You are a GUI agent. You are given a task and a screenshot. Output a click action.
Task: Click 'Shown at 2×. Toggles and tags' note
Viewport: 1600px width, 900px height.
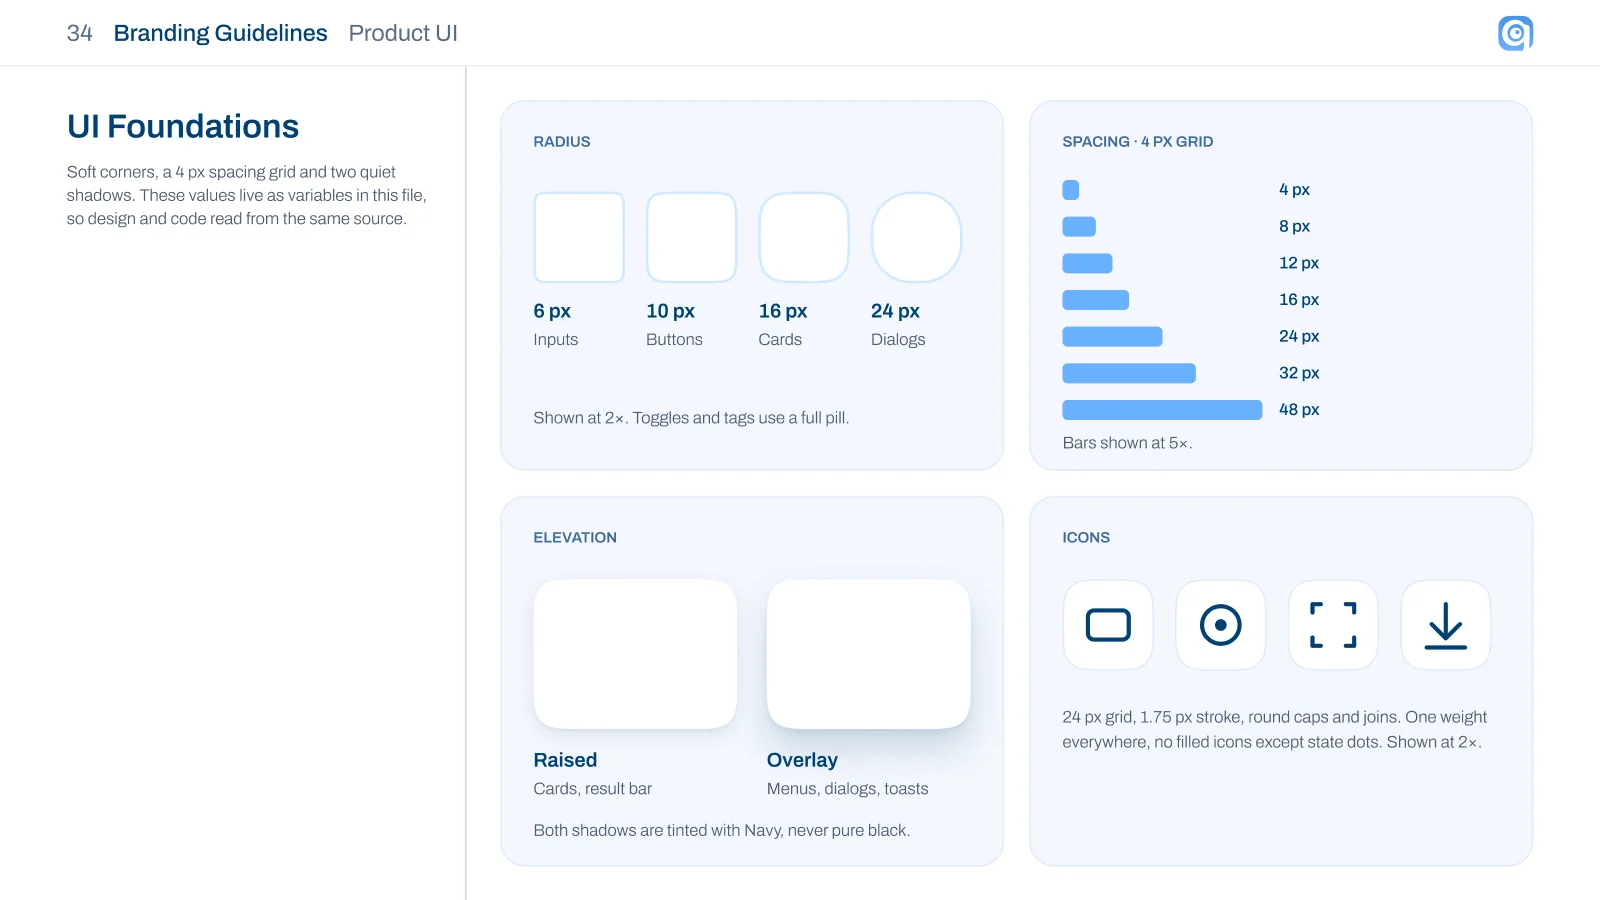(691, 418)
